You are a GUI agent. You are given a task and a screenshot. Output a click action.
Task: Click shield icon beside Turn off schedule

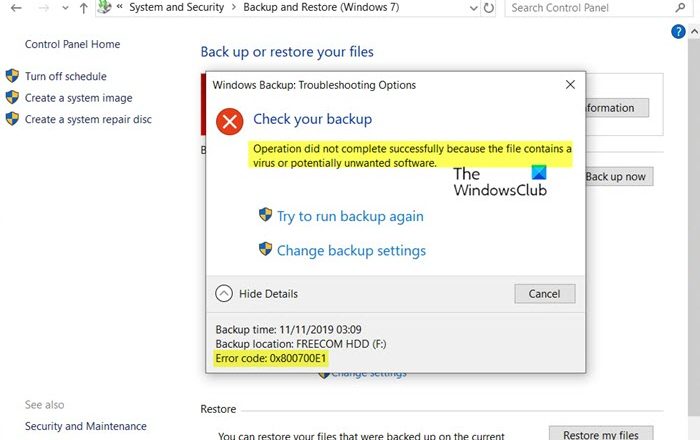pyautogui.click(x=12, y=76)
